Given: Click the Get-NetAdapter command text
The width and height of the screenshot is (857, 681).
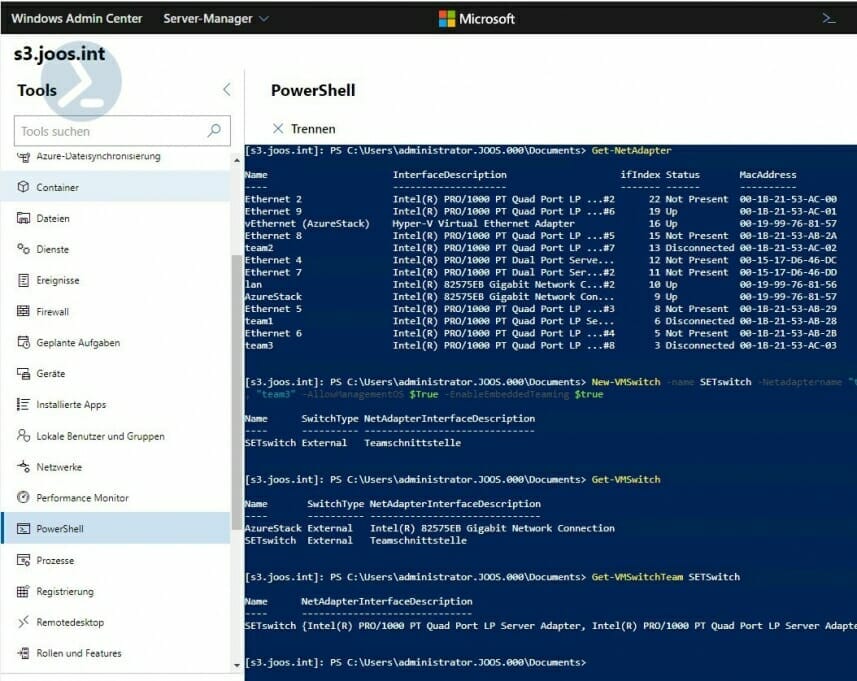Looking at the screenshot, I should tap(631, 150).
